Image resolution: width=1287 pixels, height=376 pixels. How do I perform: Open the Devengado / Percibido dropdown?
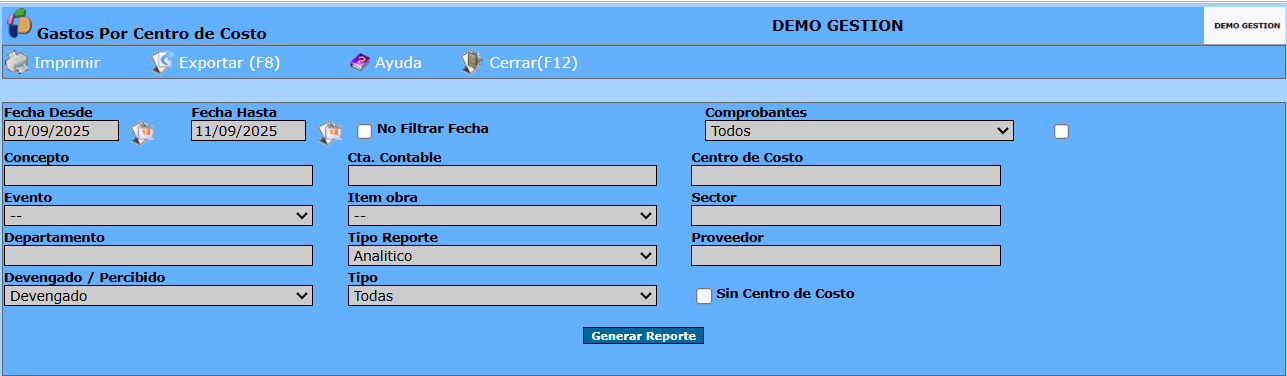click(159, 296)
